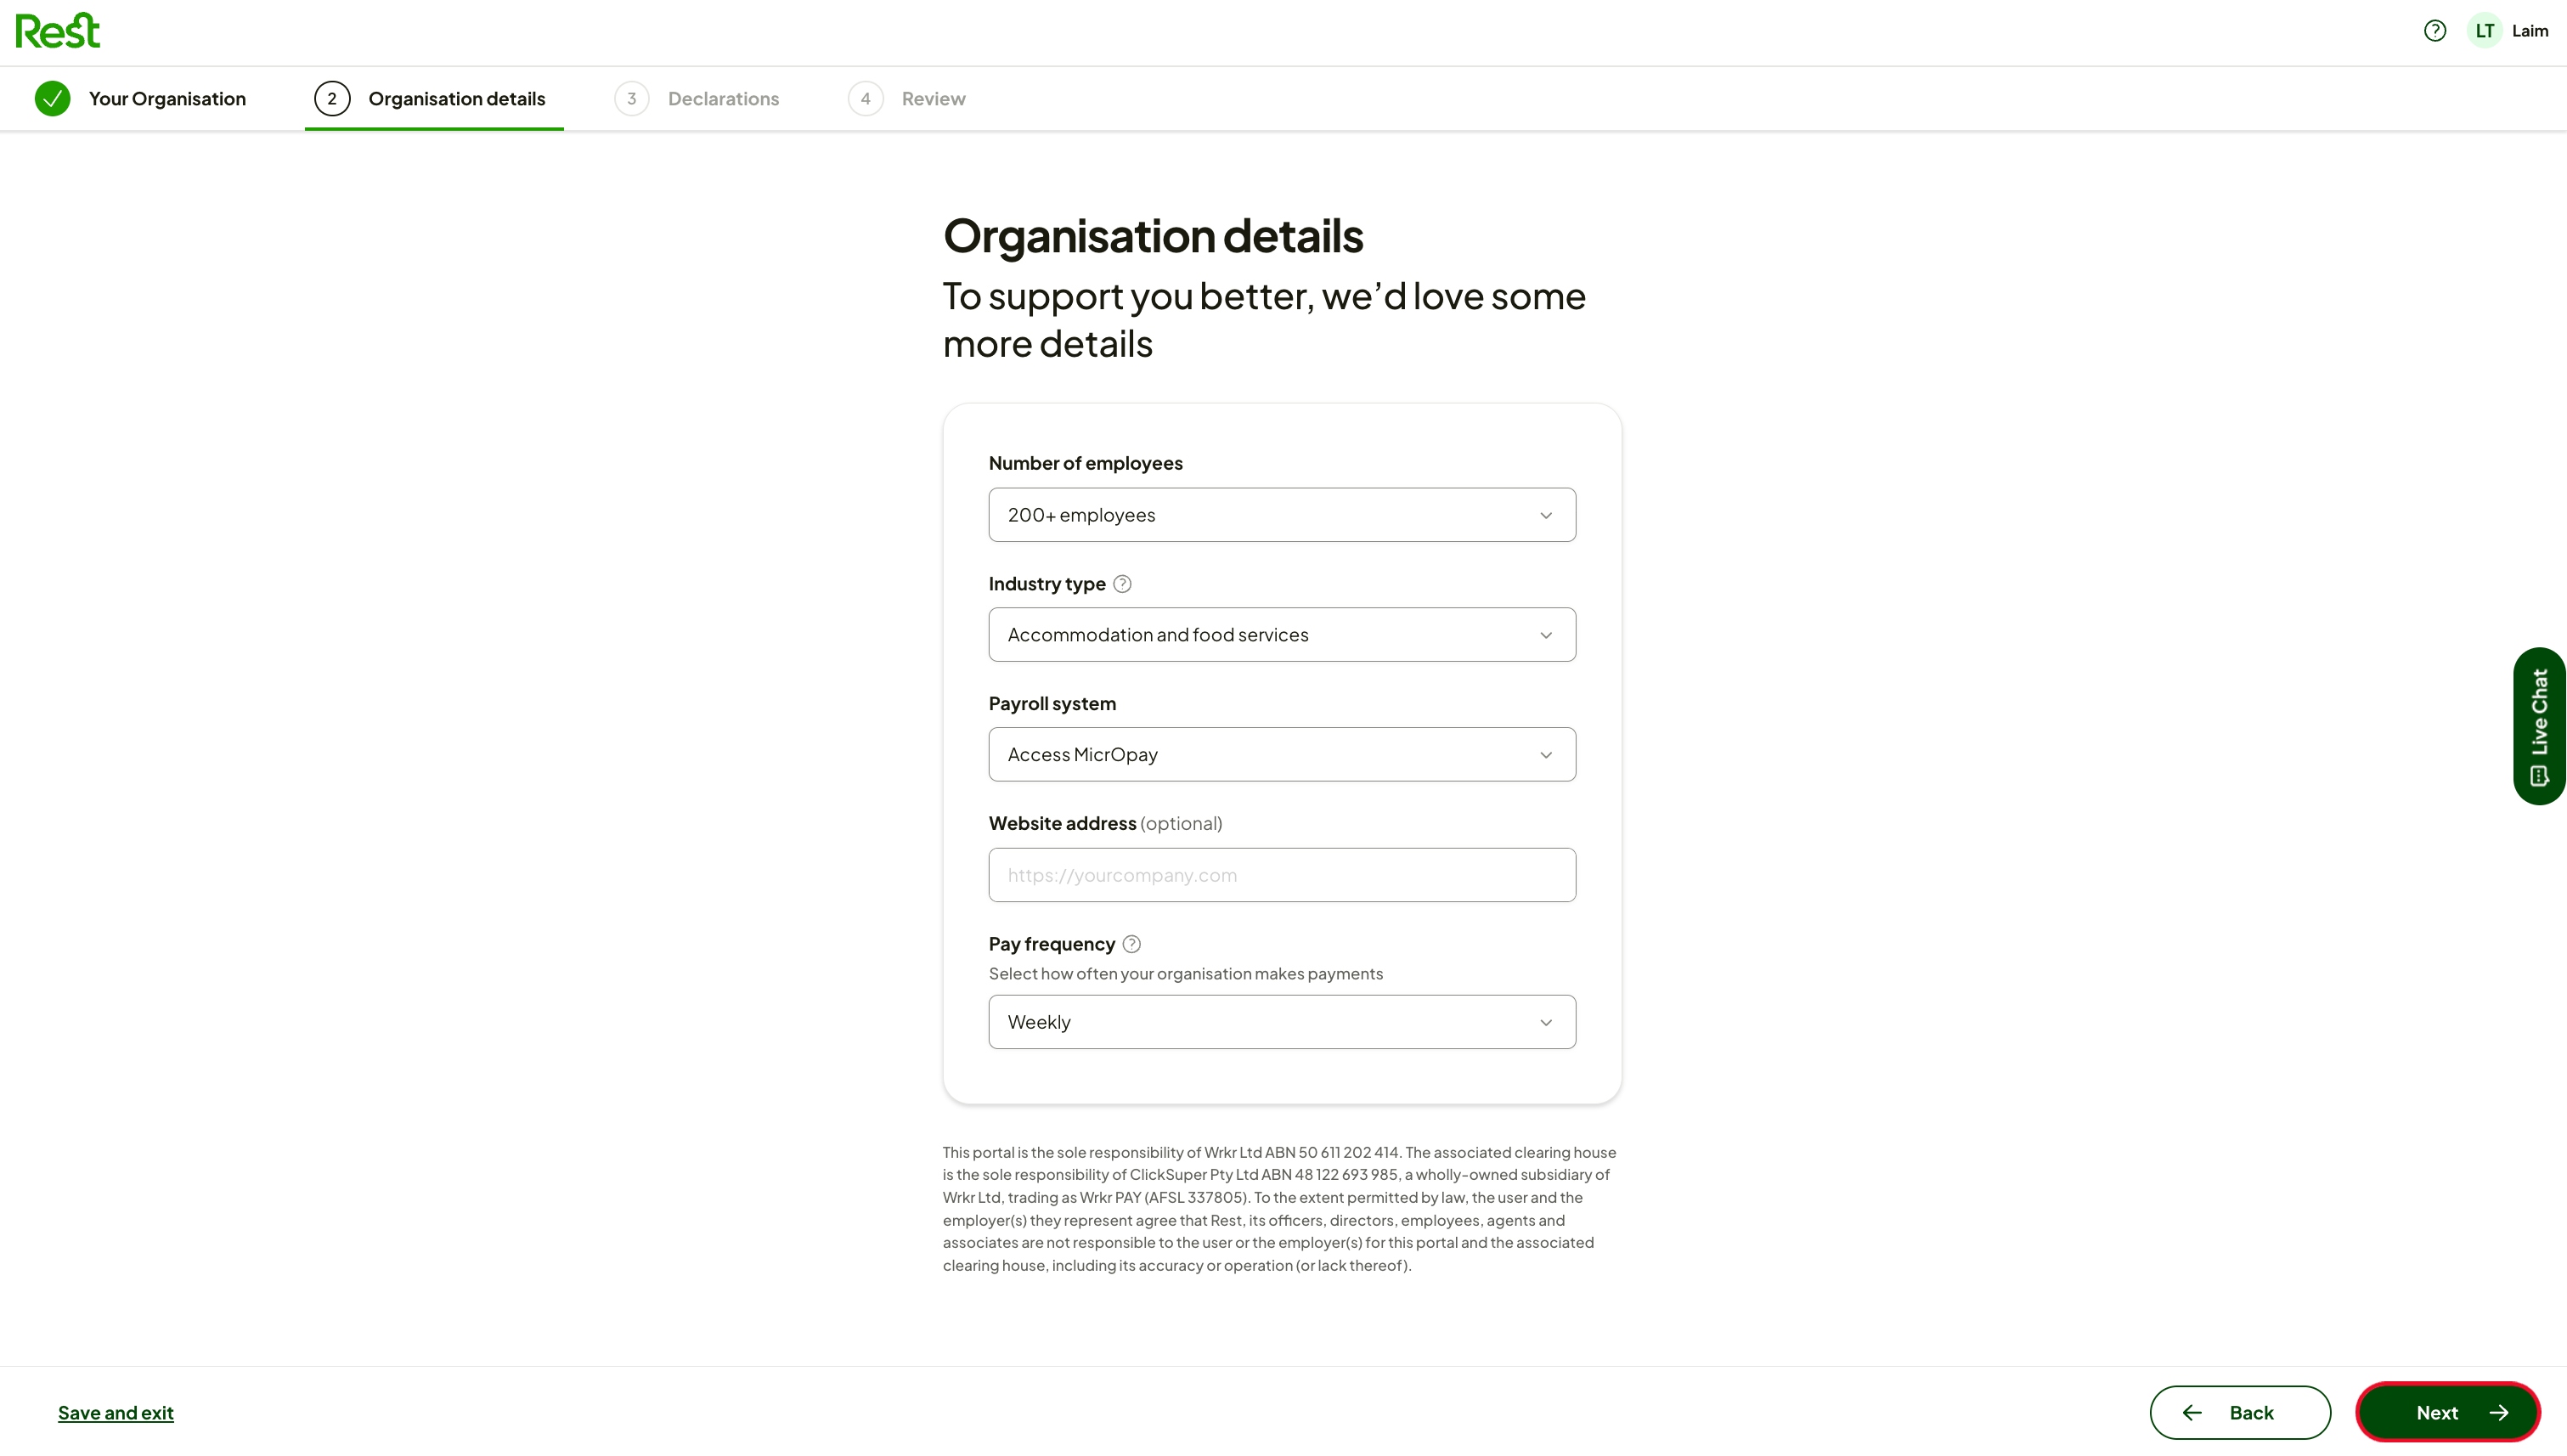Open the Payroll system dropdown
The width and height of the screenshot is (2567, 1456).
pos(1282,755)
